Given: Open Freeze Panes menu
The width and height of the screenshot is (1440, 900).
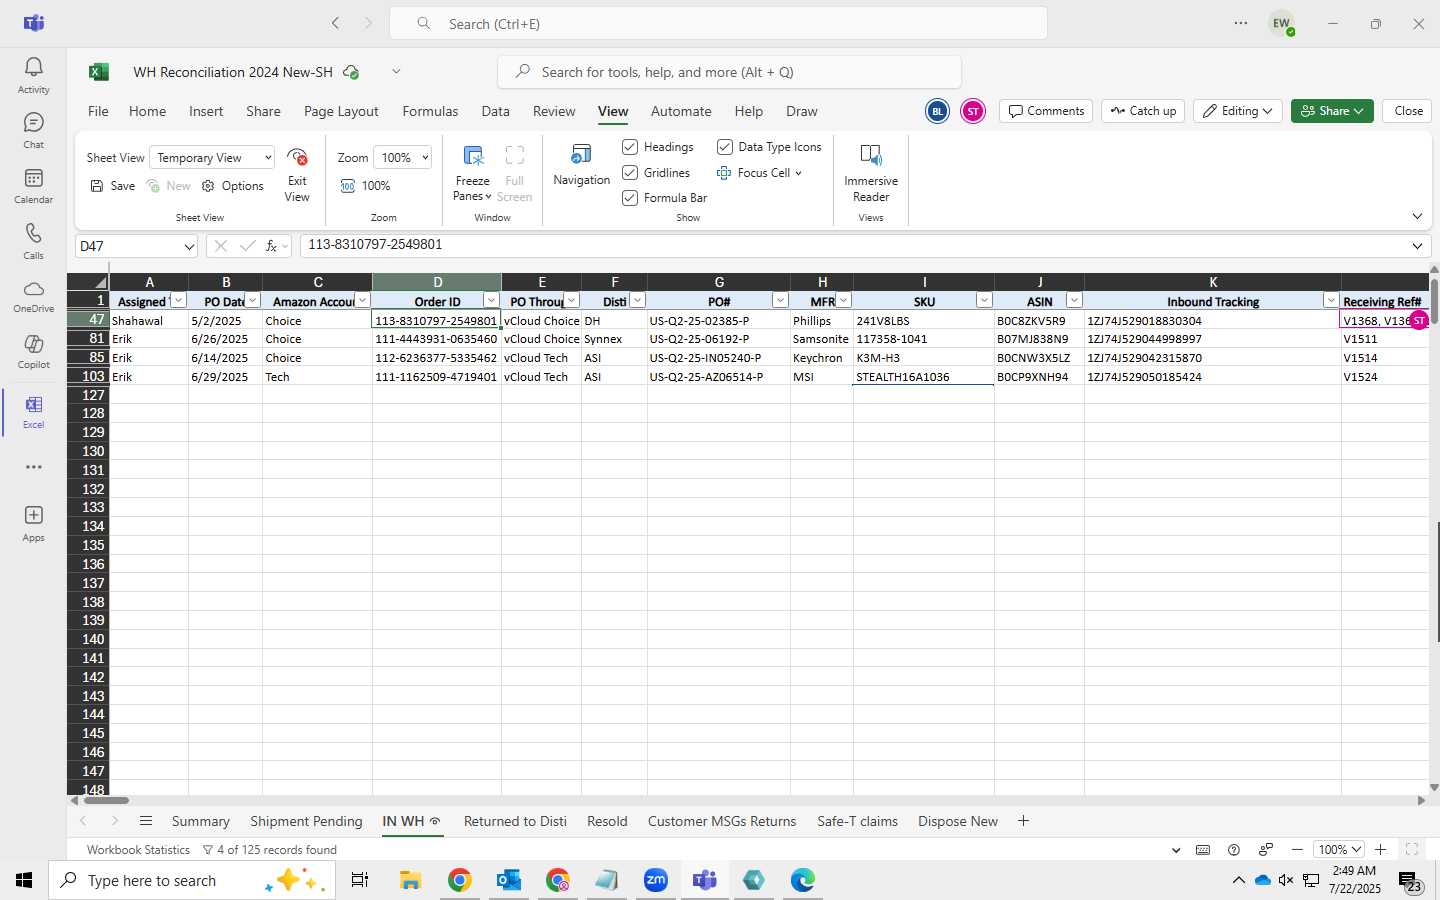Looking at the screenshot, I should tap(472, 175).
